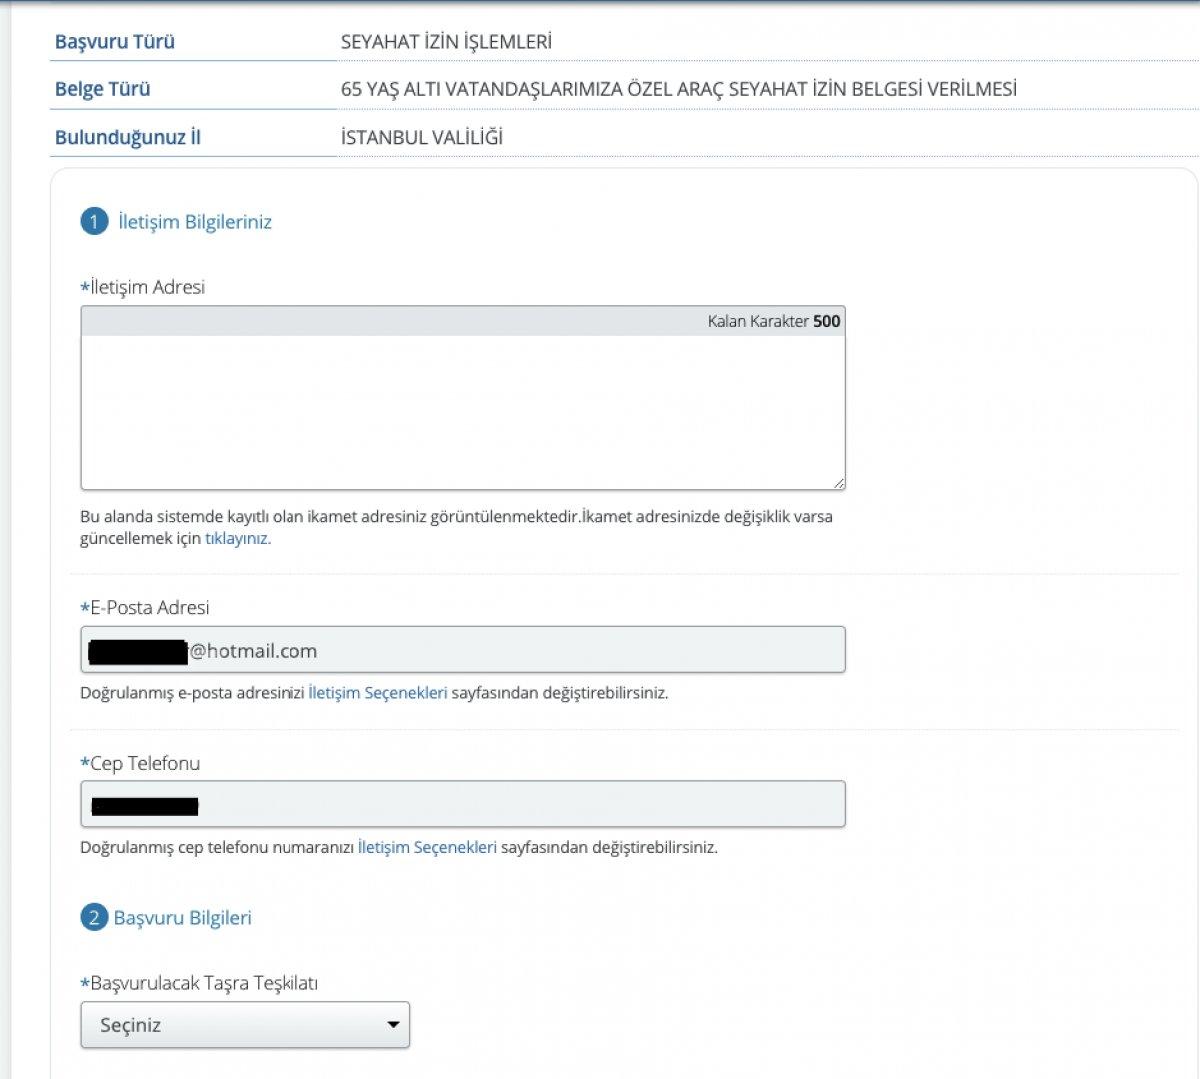Expand the Seçiniz dropdown for Taşra Teşkilatı
1200x1079 pixels.
coord(245,1025)
